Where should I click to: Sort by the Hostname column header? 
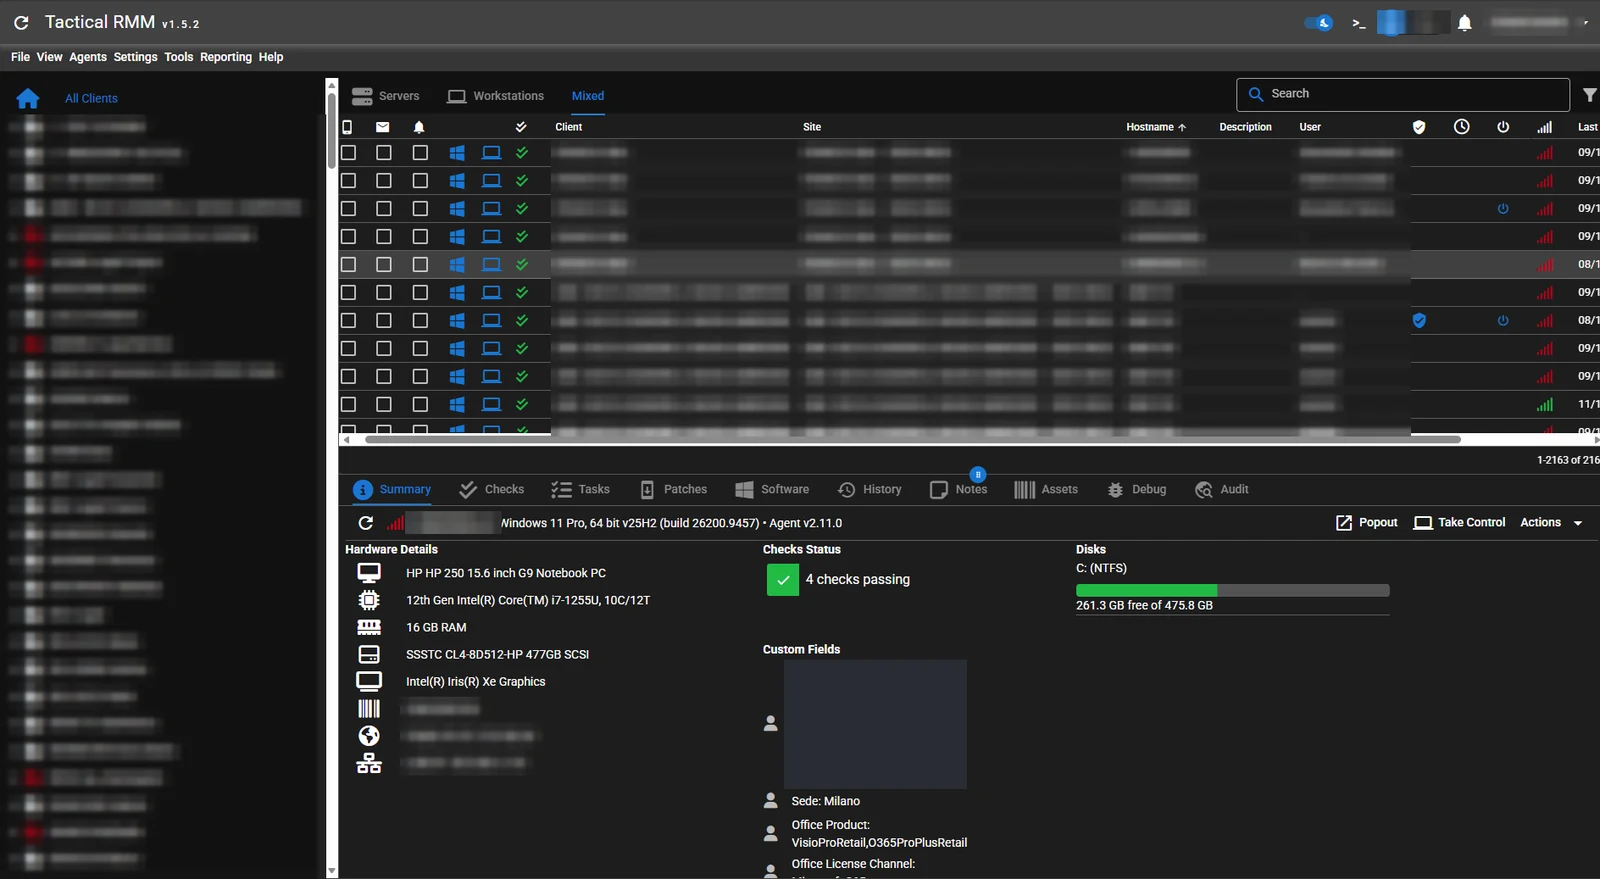point(1156,127)
